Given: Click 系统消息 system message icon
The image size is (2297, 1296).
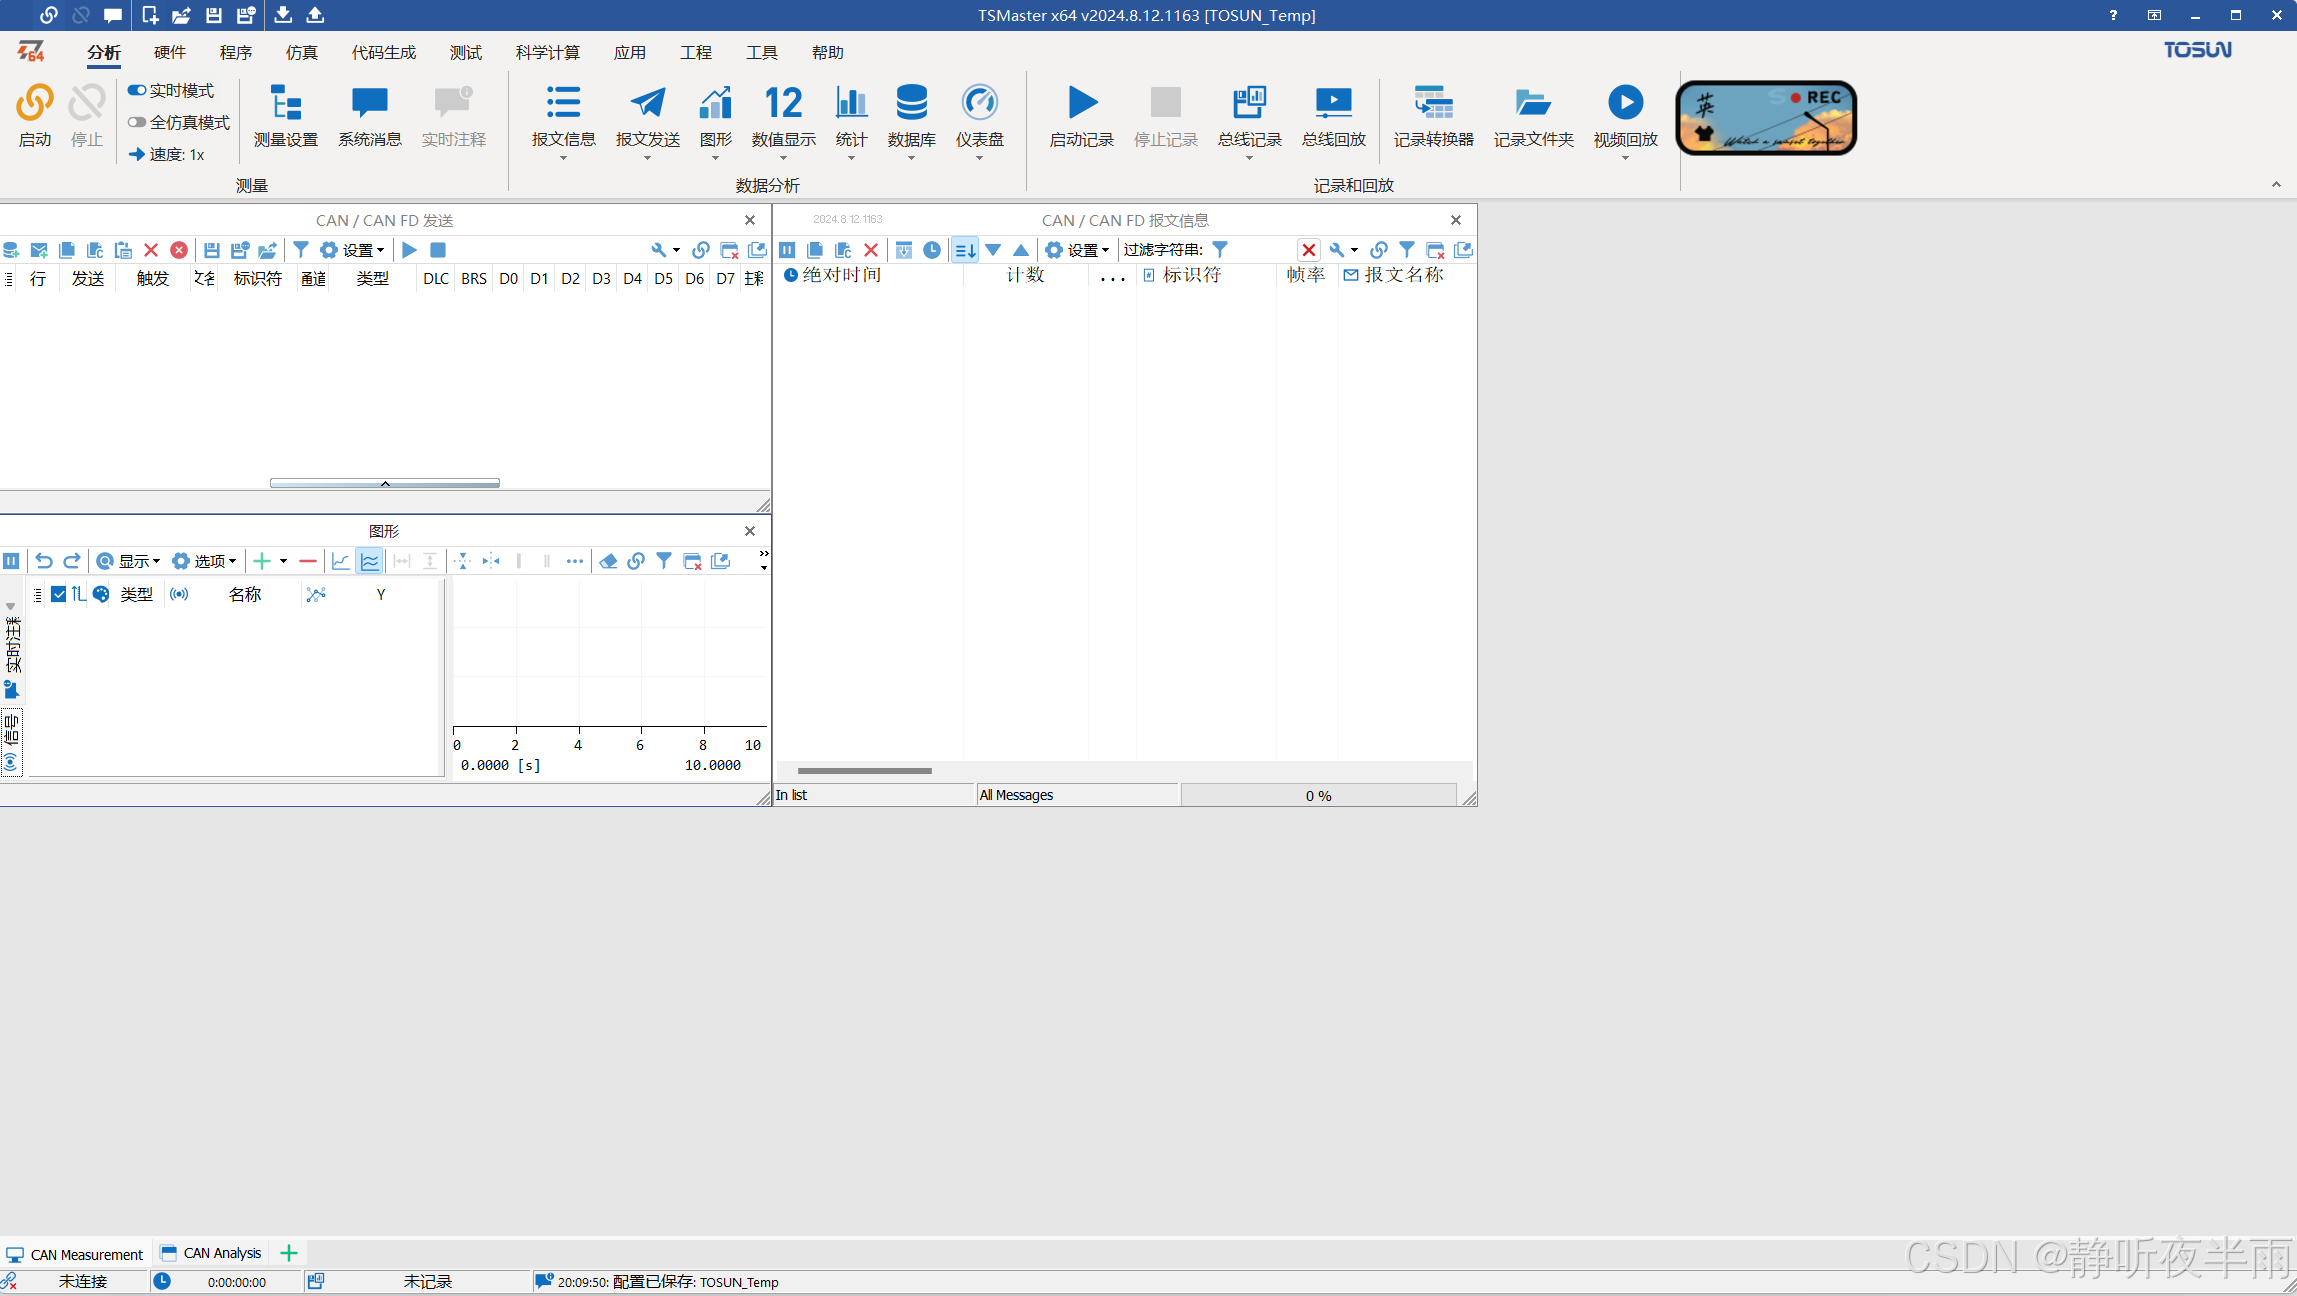Looking at the screenshot, I should pyautogui.click(x=369, y=104).
